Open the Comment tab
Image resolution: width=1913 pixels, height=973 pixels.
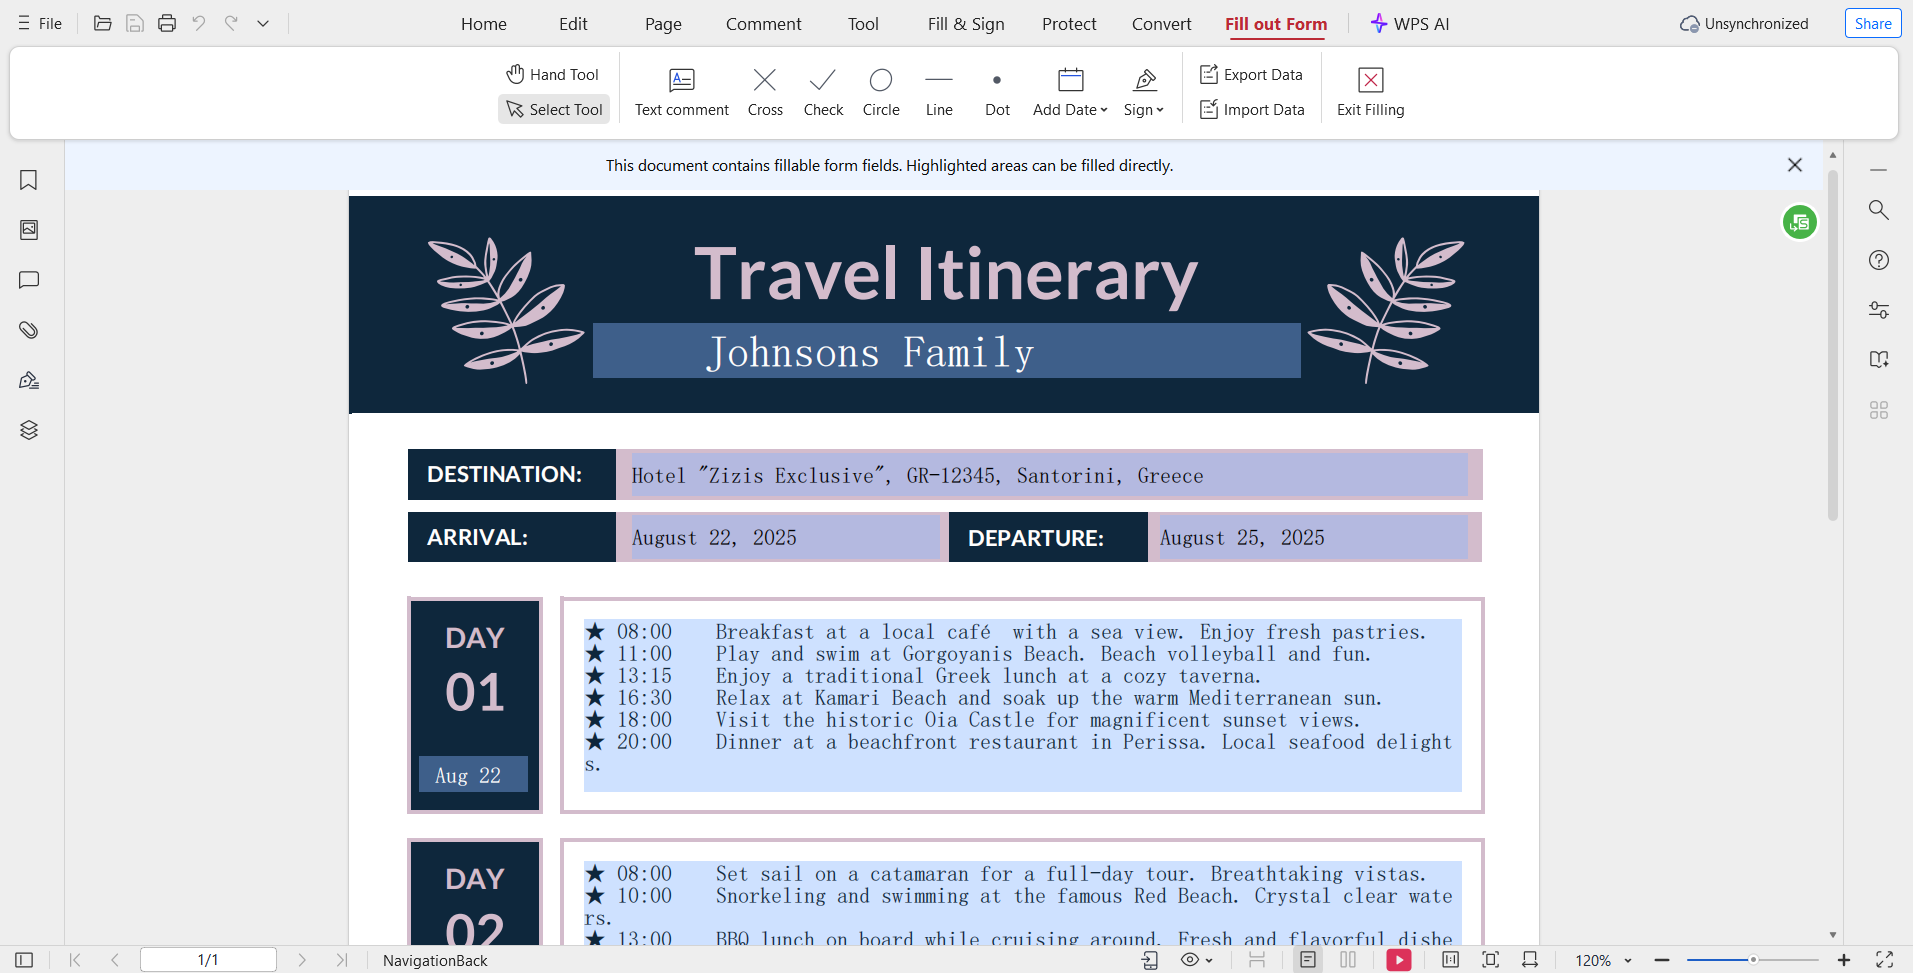[764, 24]
